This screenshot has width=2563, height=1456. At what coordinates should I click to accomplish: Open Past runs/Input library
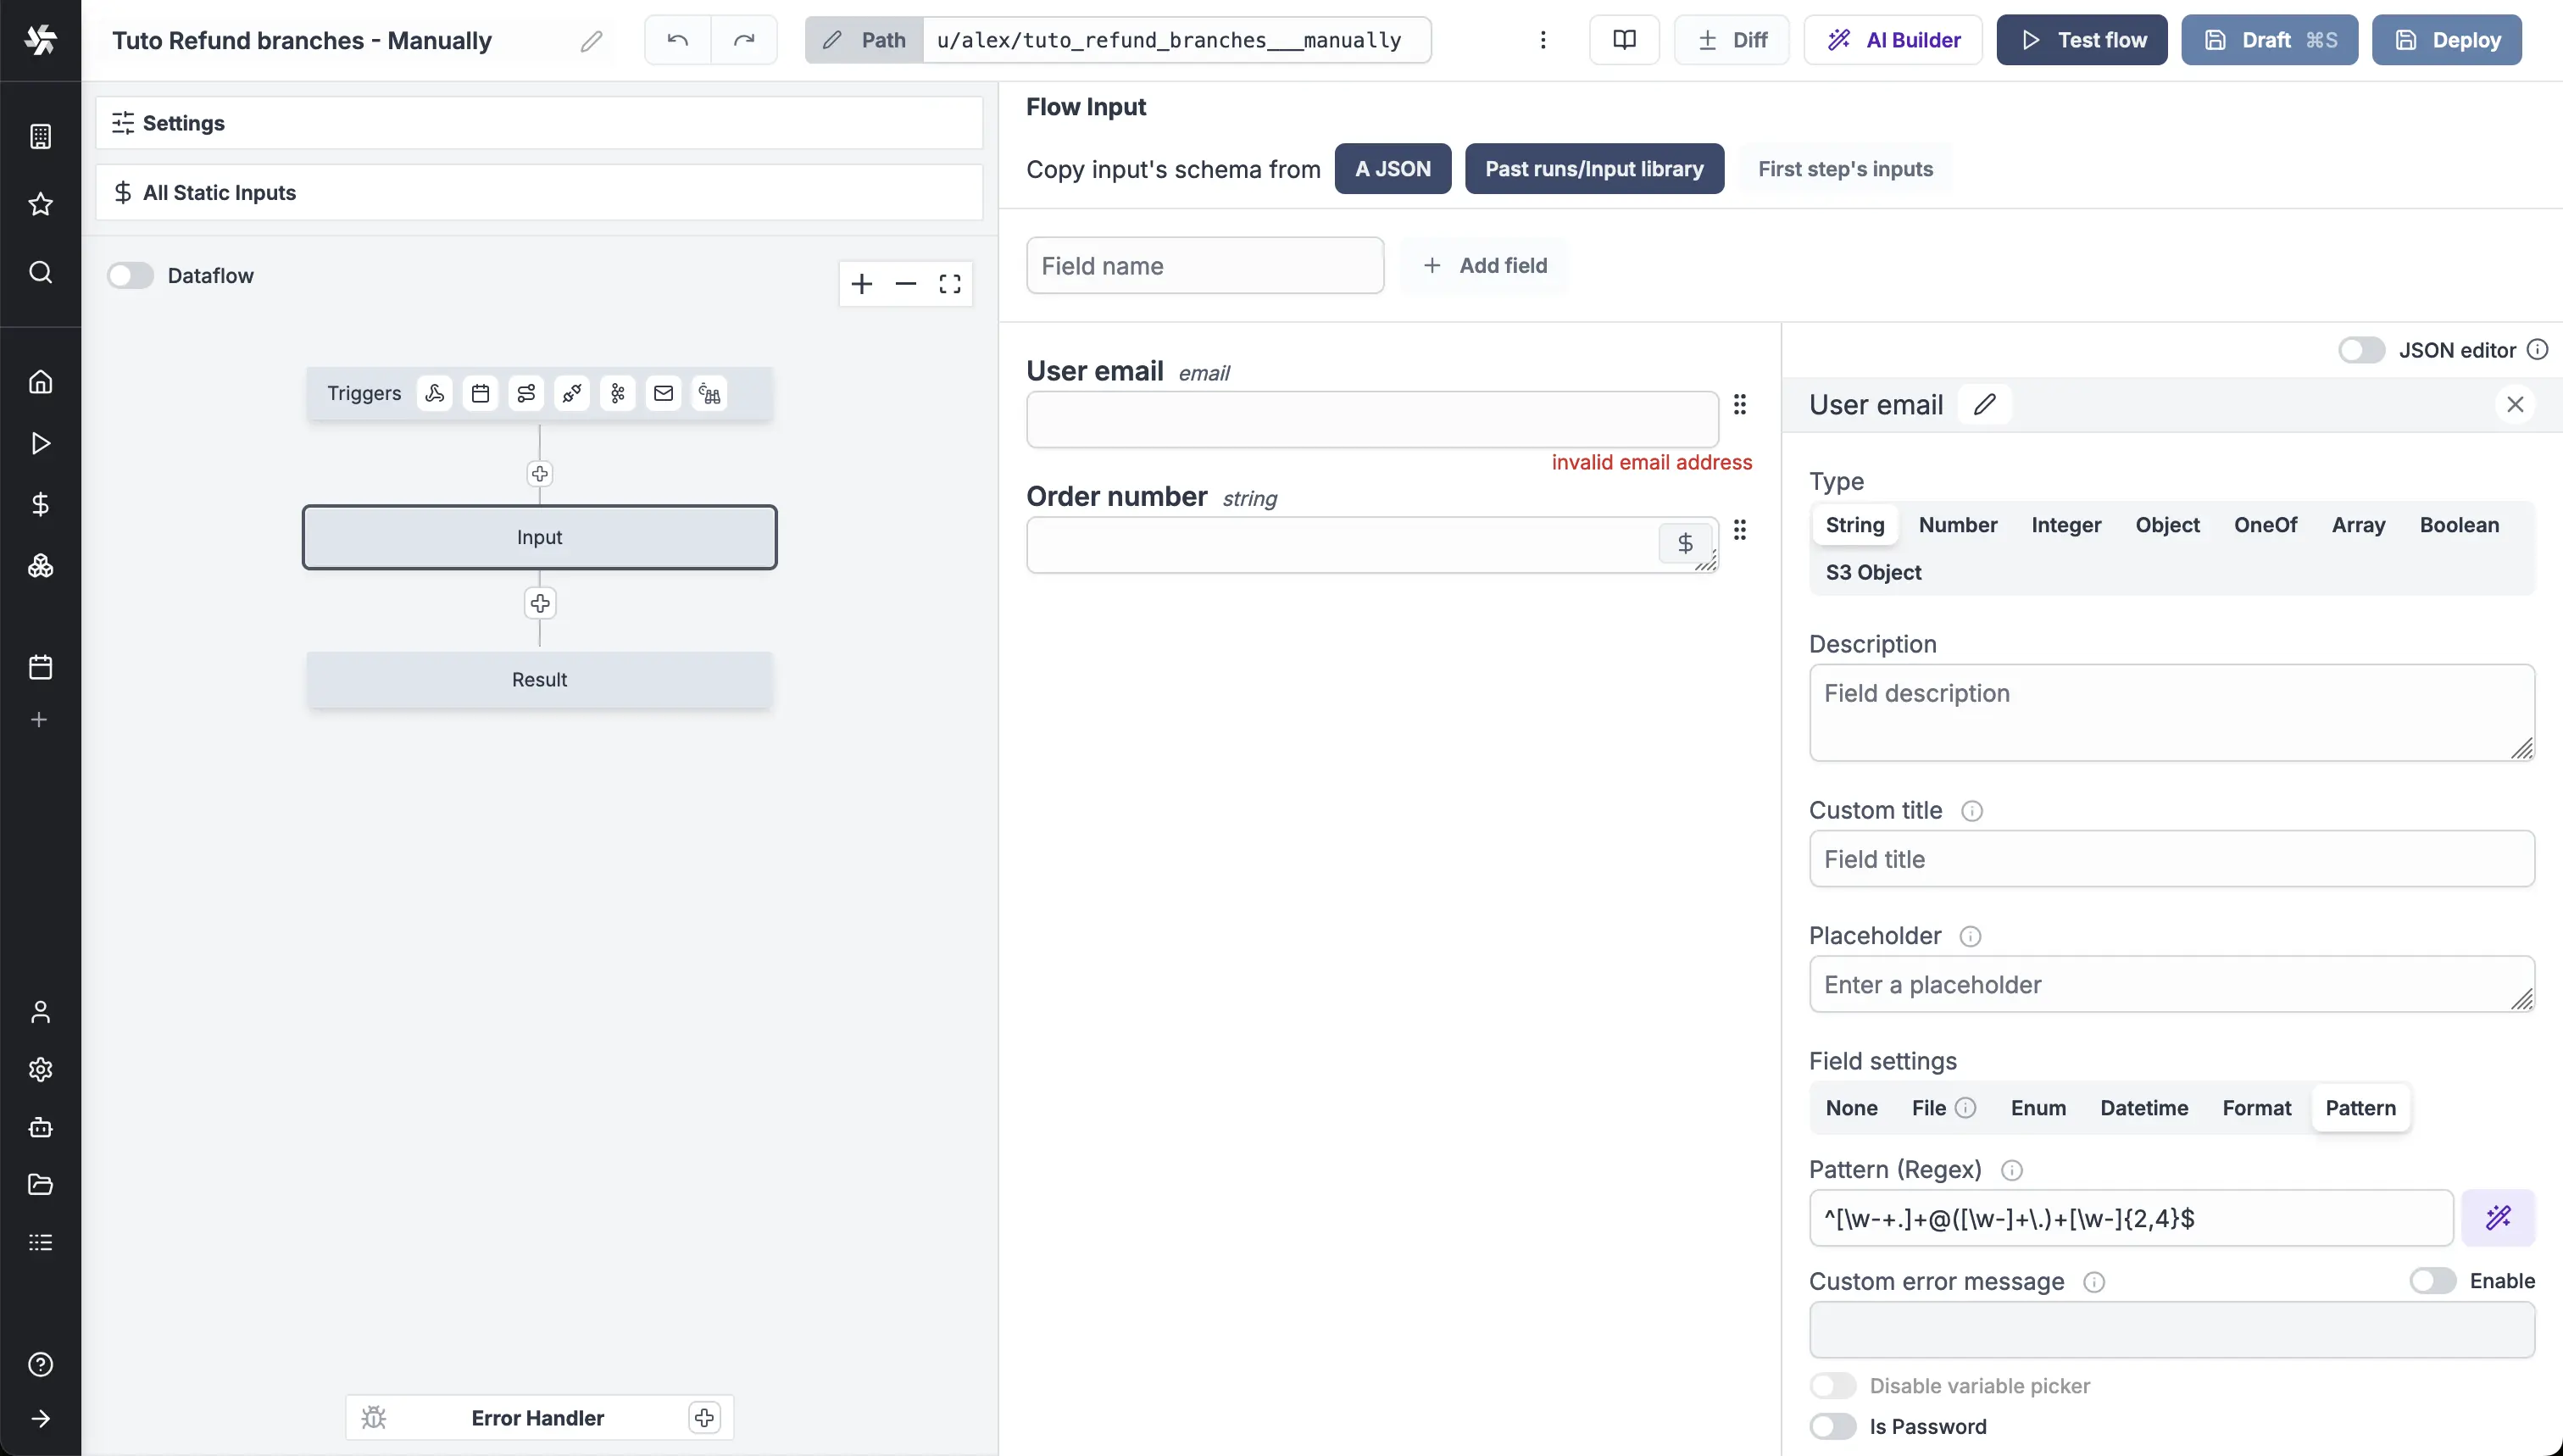click(x=1593, y=169)
